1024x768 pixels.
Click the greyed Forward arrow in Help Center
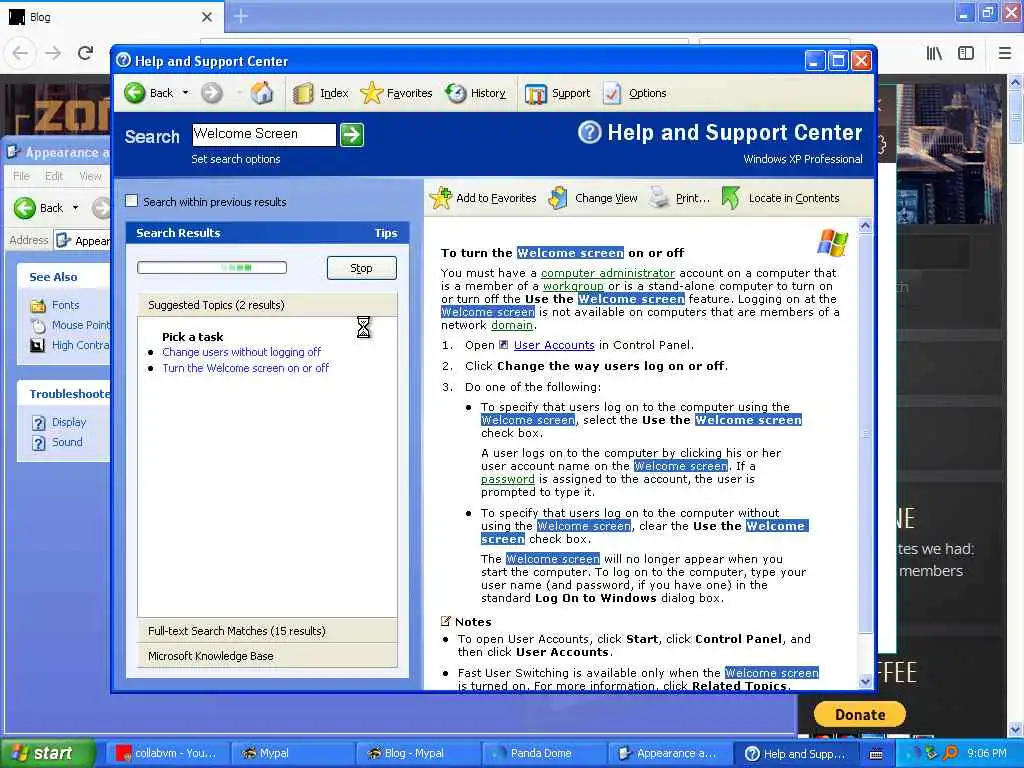[x=212, y=93]
